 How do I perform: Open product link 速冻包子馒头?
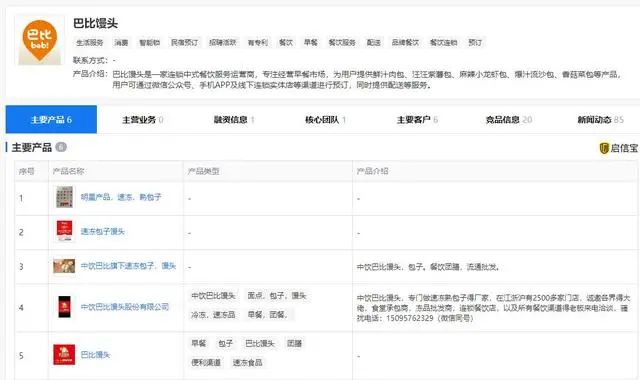coord(102,231)
